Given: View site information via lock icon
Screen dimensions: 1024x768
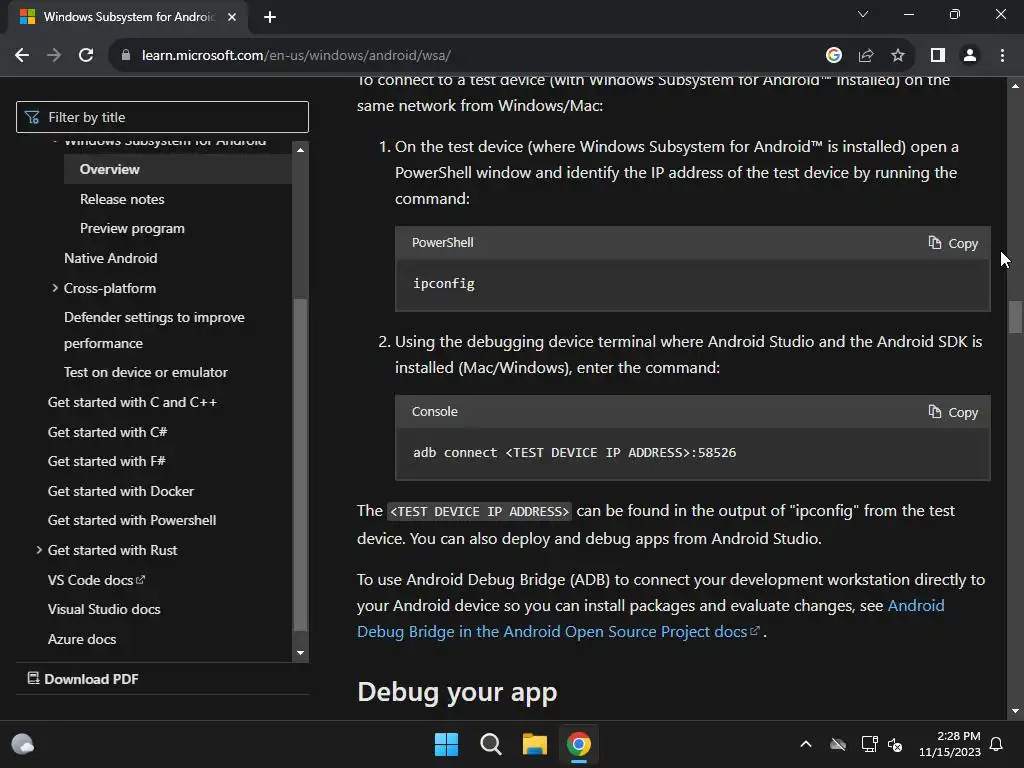Looking at the screenshot, I should [126, 55].
